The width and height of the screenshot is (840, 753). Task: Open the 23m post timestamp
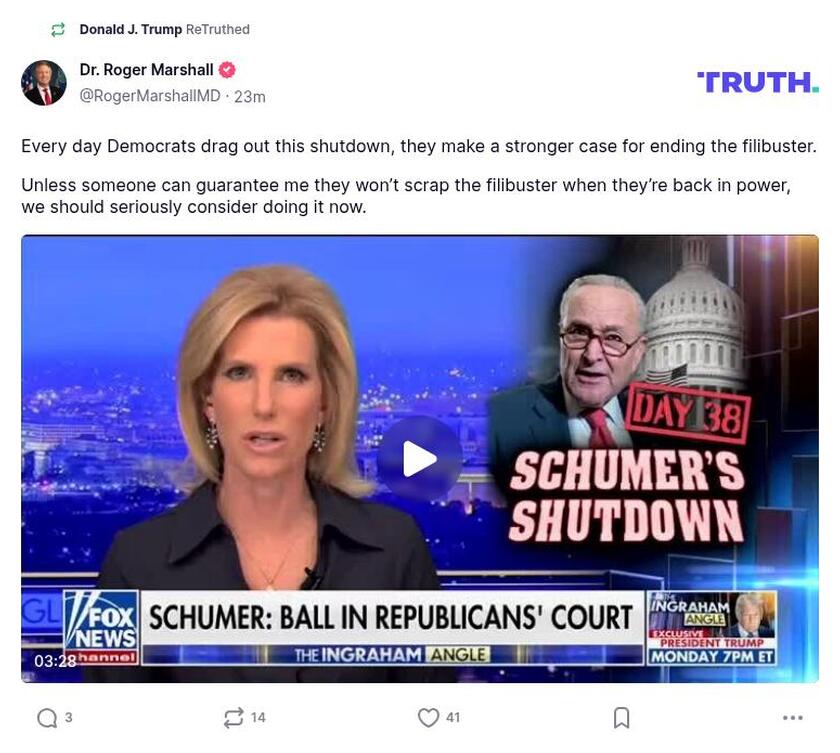(250, 96)
